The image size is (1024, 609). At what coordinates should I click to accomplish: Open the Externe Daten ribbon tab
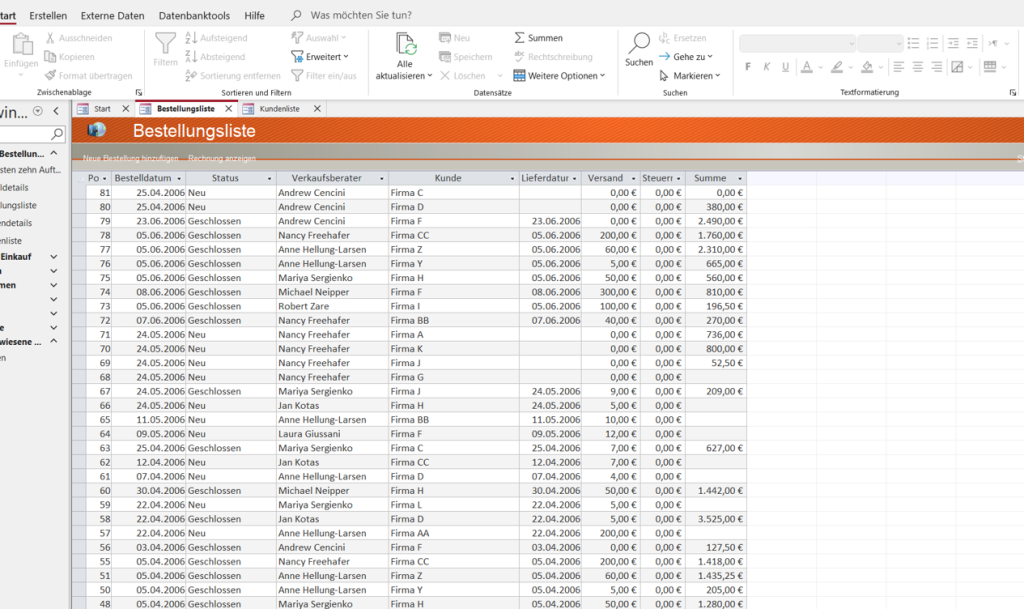[112, 16]
